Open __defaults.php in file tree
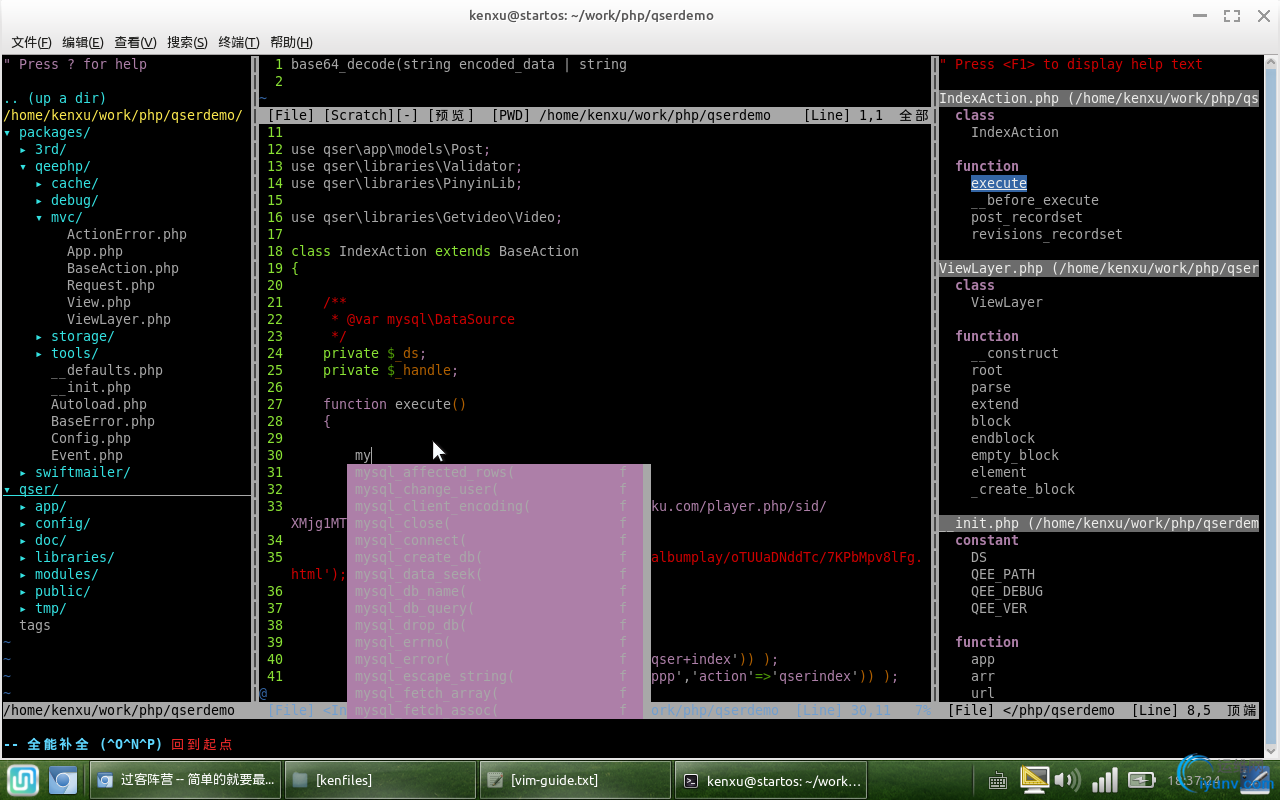This screenshot has width=1280, height=800. pyautogui.click(x=107, y=370)
